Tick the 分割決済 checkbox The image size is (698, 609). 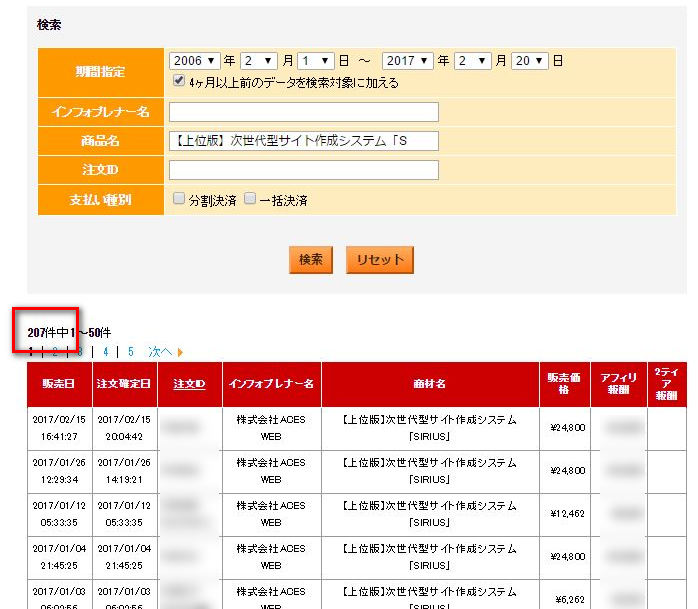point(179,199)
